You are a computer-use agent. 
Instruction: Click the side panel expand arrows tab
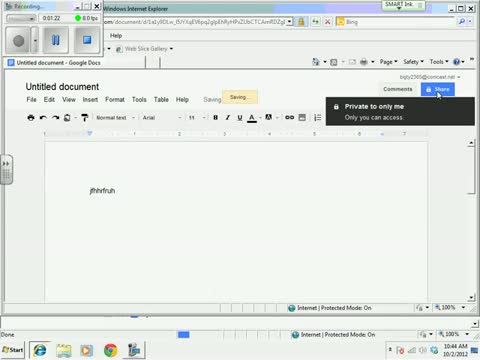point(6,169)
